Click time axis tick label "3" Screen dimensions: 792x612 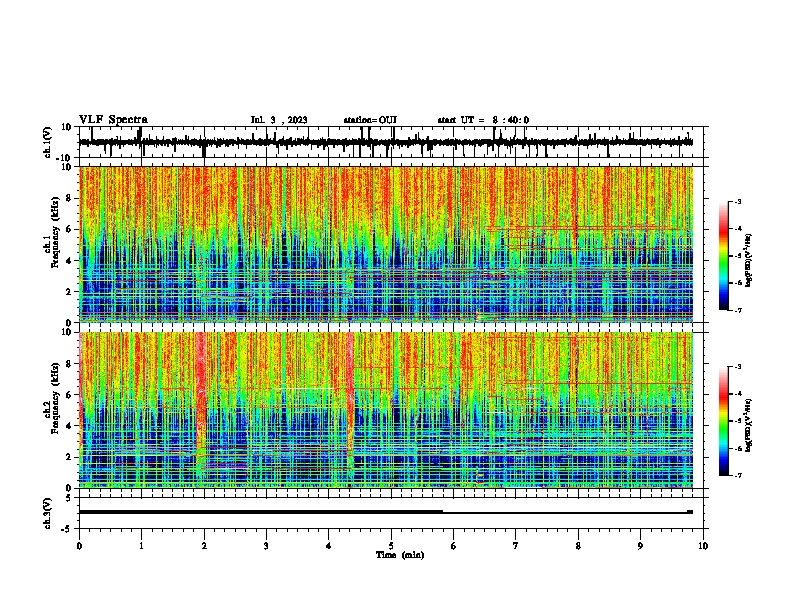click(x=266, y=546)
